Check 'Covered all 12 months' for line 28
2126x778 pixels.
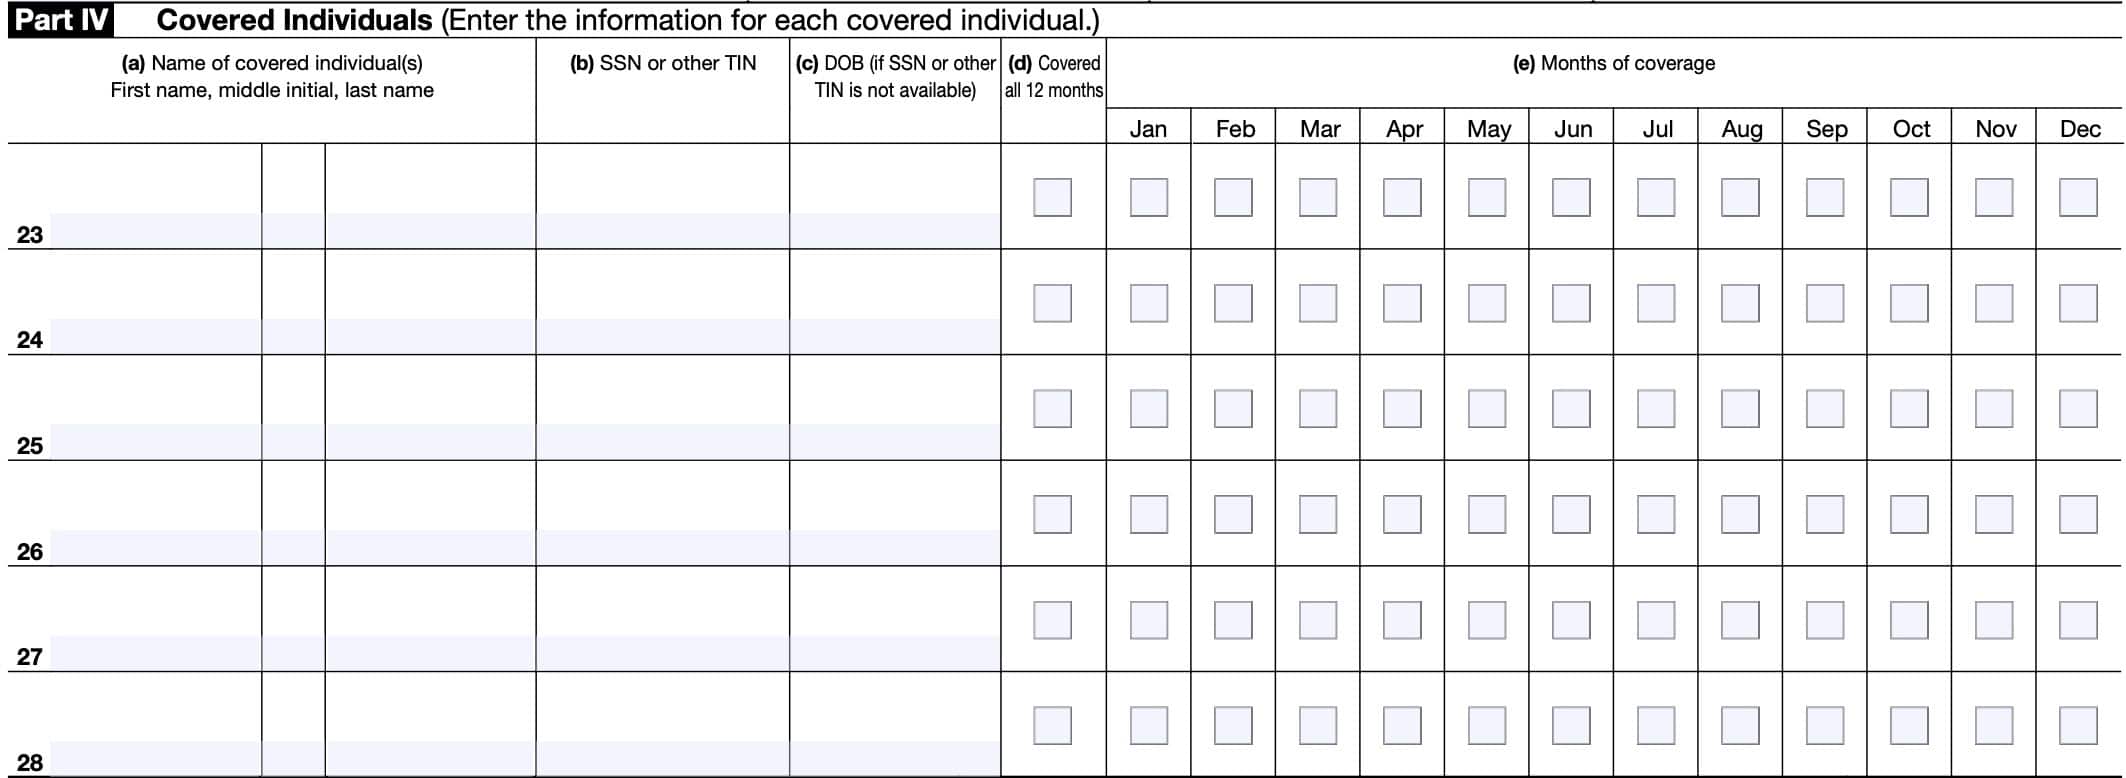point(1052,726)
